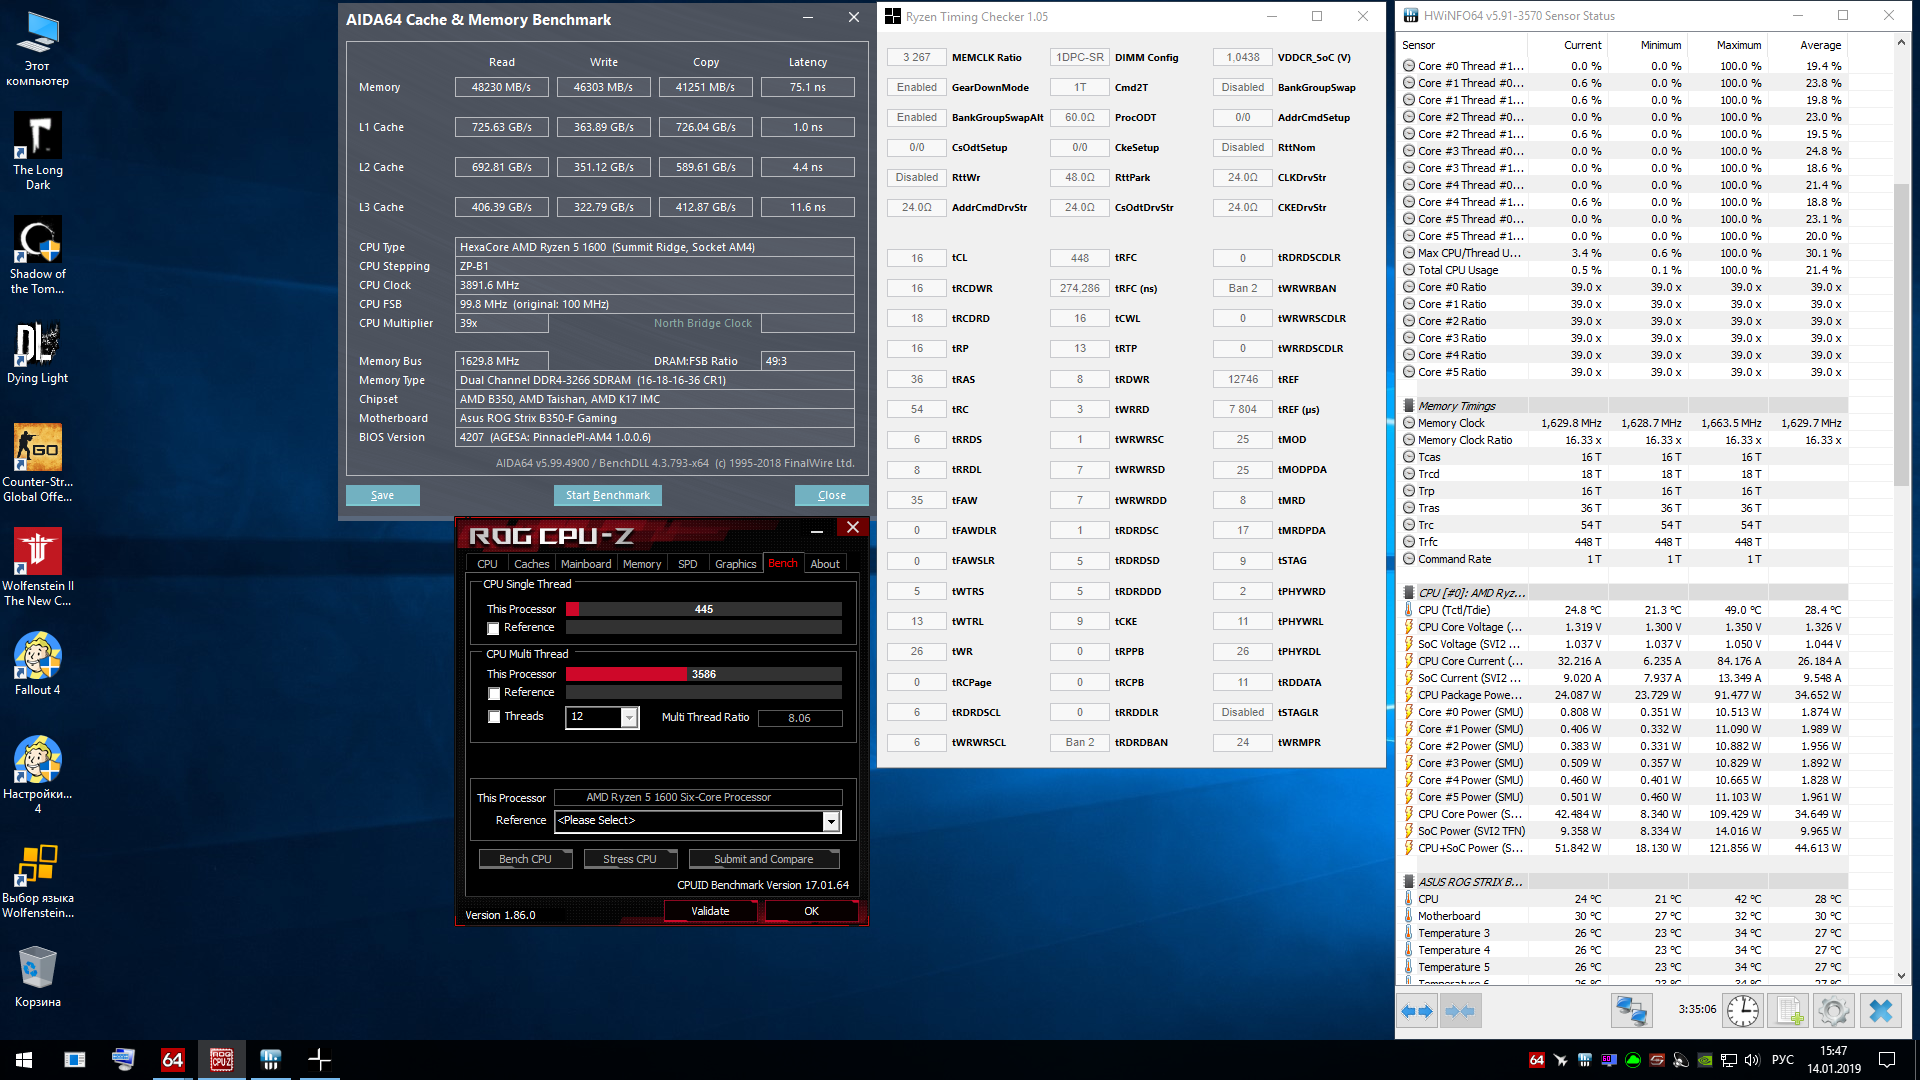
Task: Enable multi thread Reference checkbox
Action: pyautogui.click(x=493, y=693)
